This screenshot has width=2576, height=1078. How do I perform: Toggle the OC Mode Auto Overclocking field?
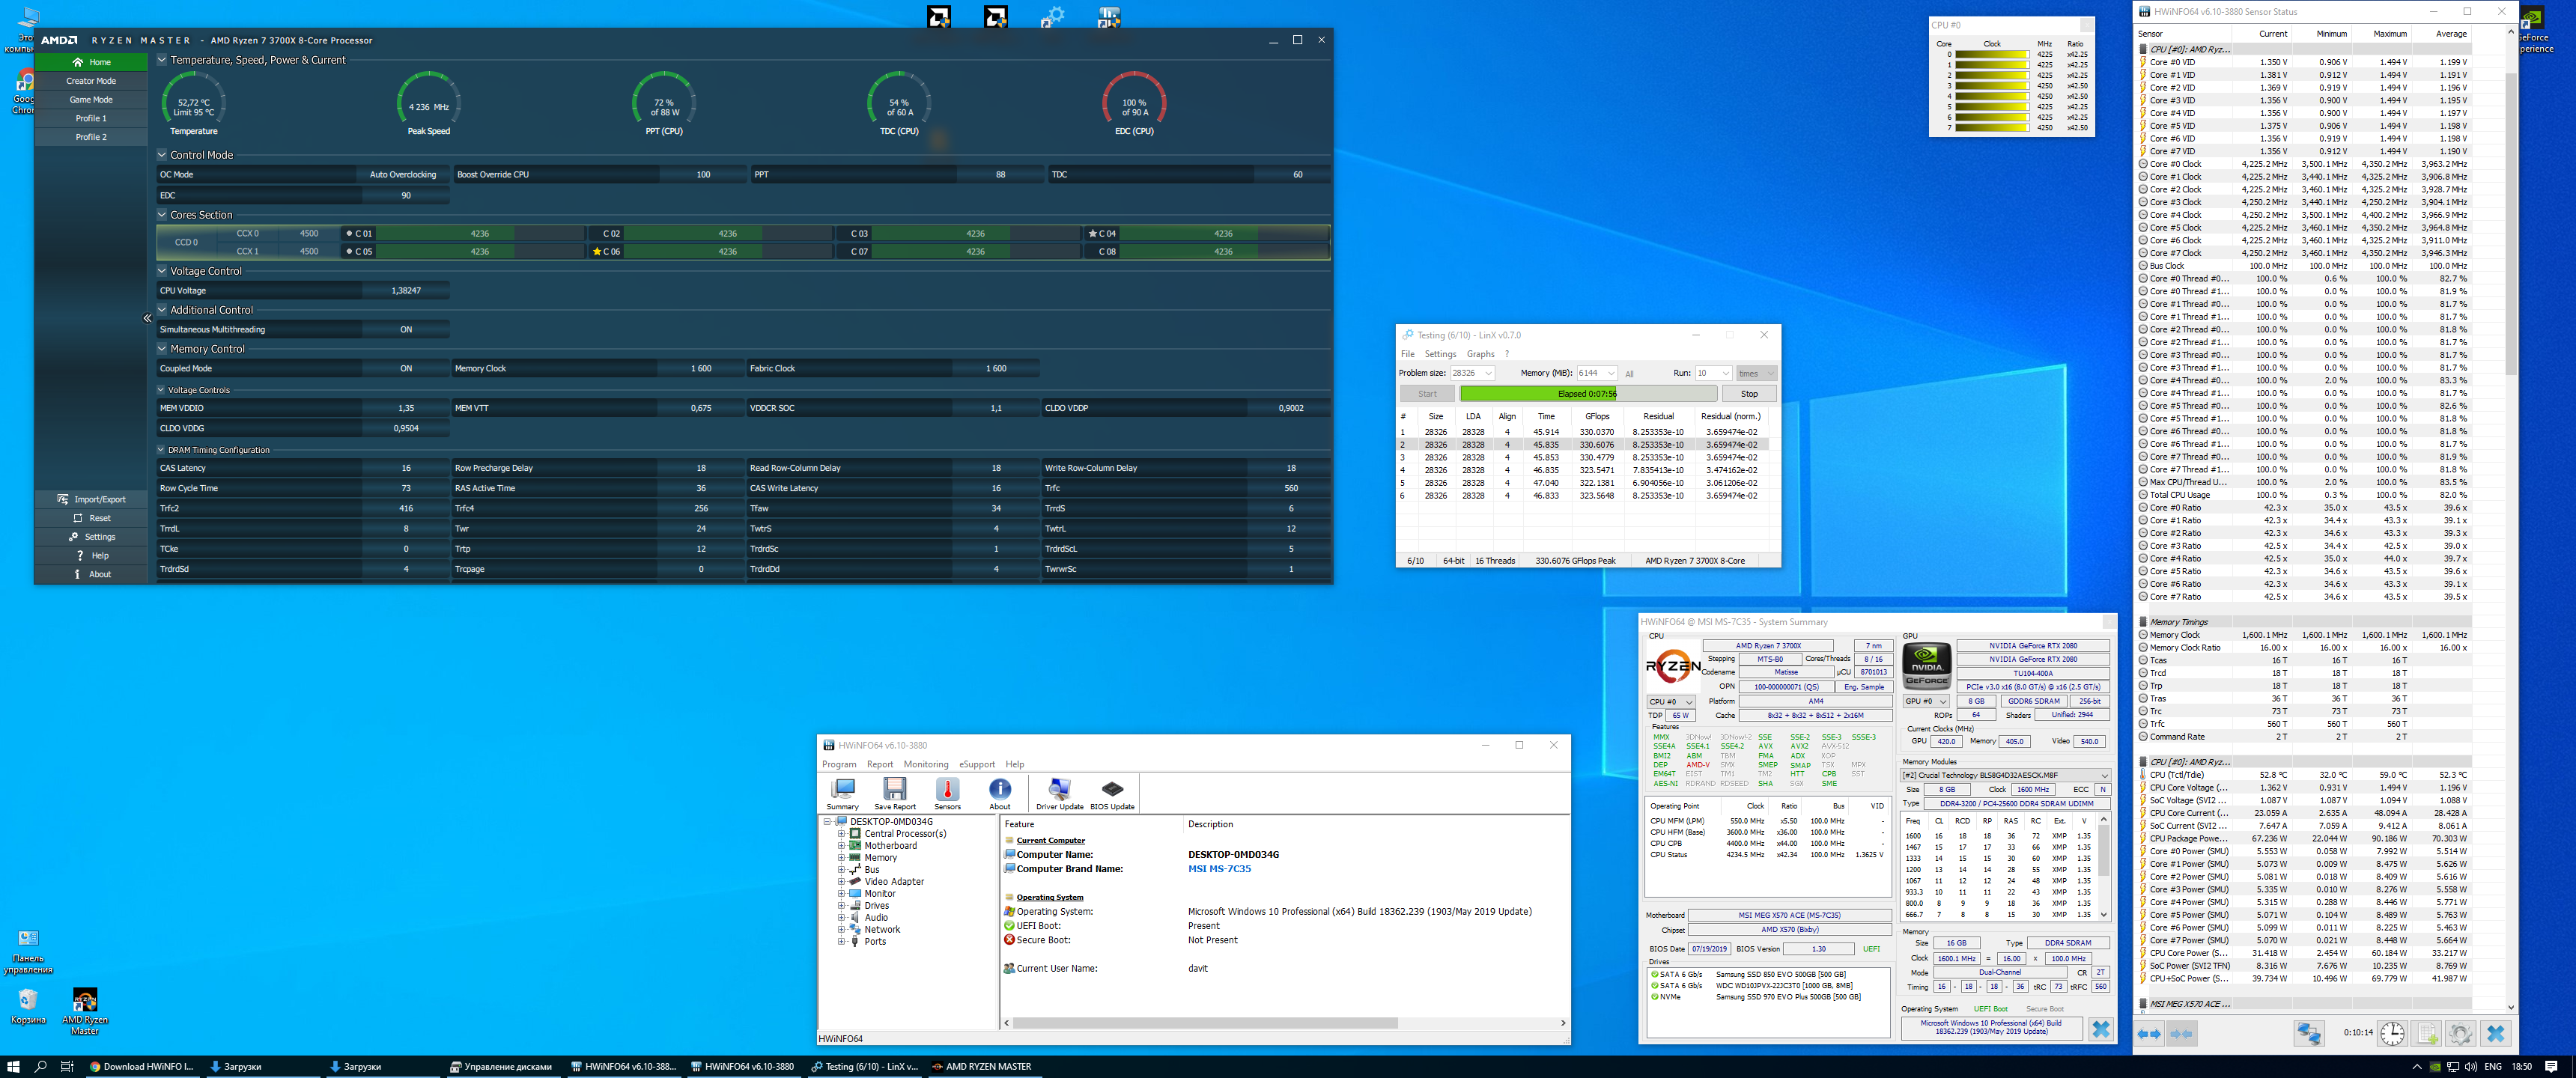402,174
